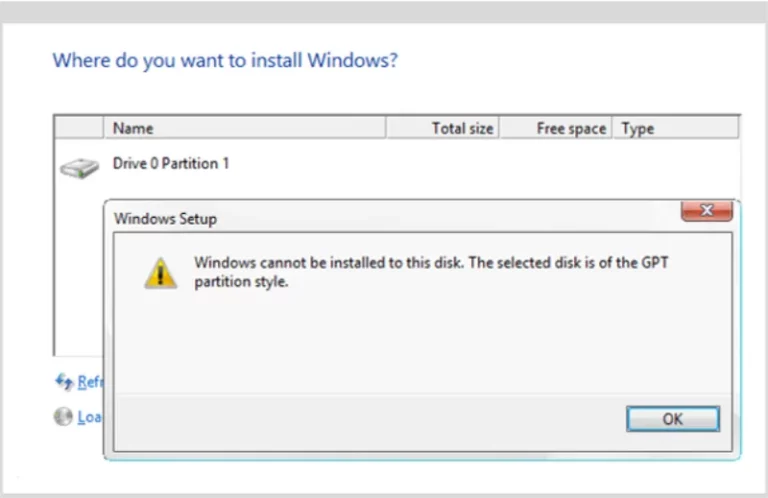Screen dimensions: 768x498
Task: Click the yellow warning icon in the dialog
Action: point(160,273)
